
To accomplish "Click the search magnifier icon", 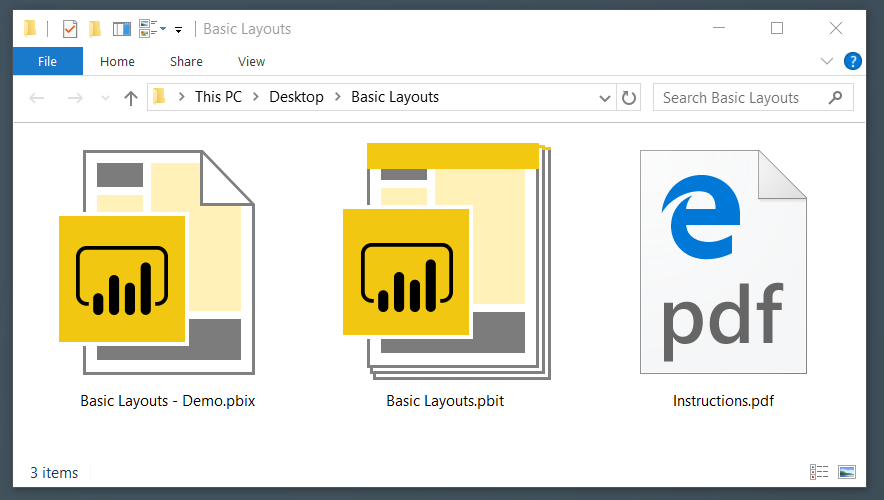I will 836,98.
